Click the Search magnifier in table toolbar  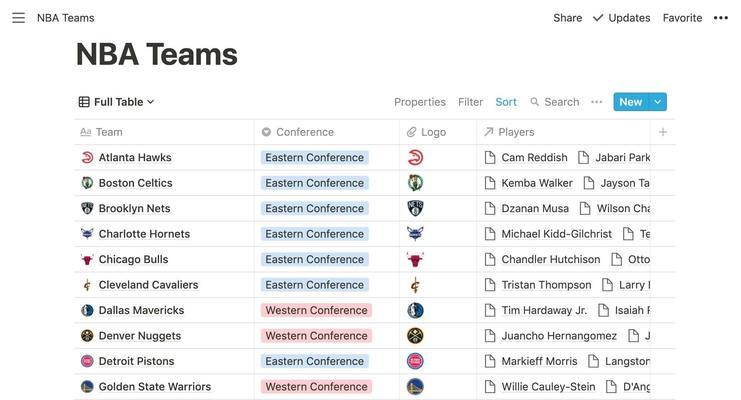[x=534, y=102]
